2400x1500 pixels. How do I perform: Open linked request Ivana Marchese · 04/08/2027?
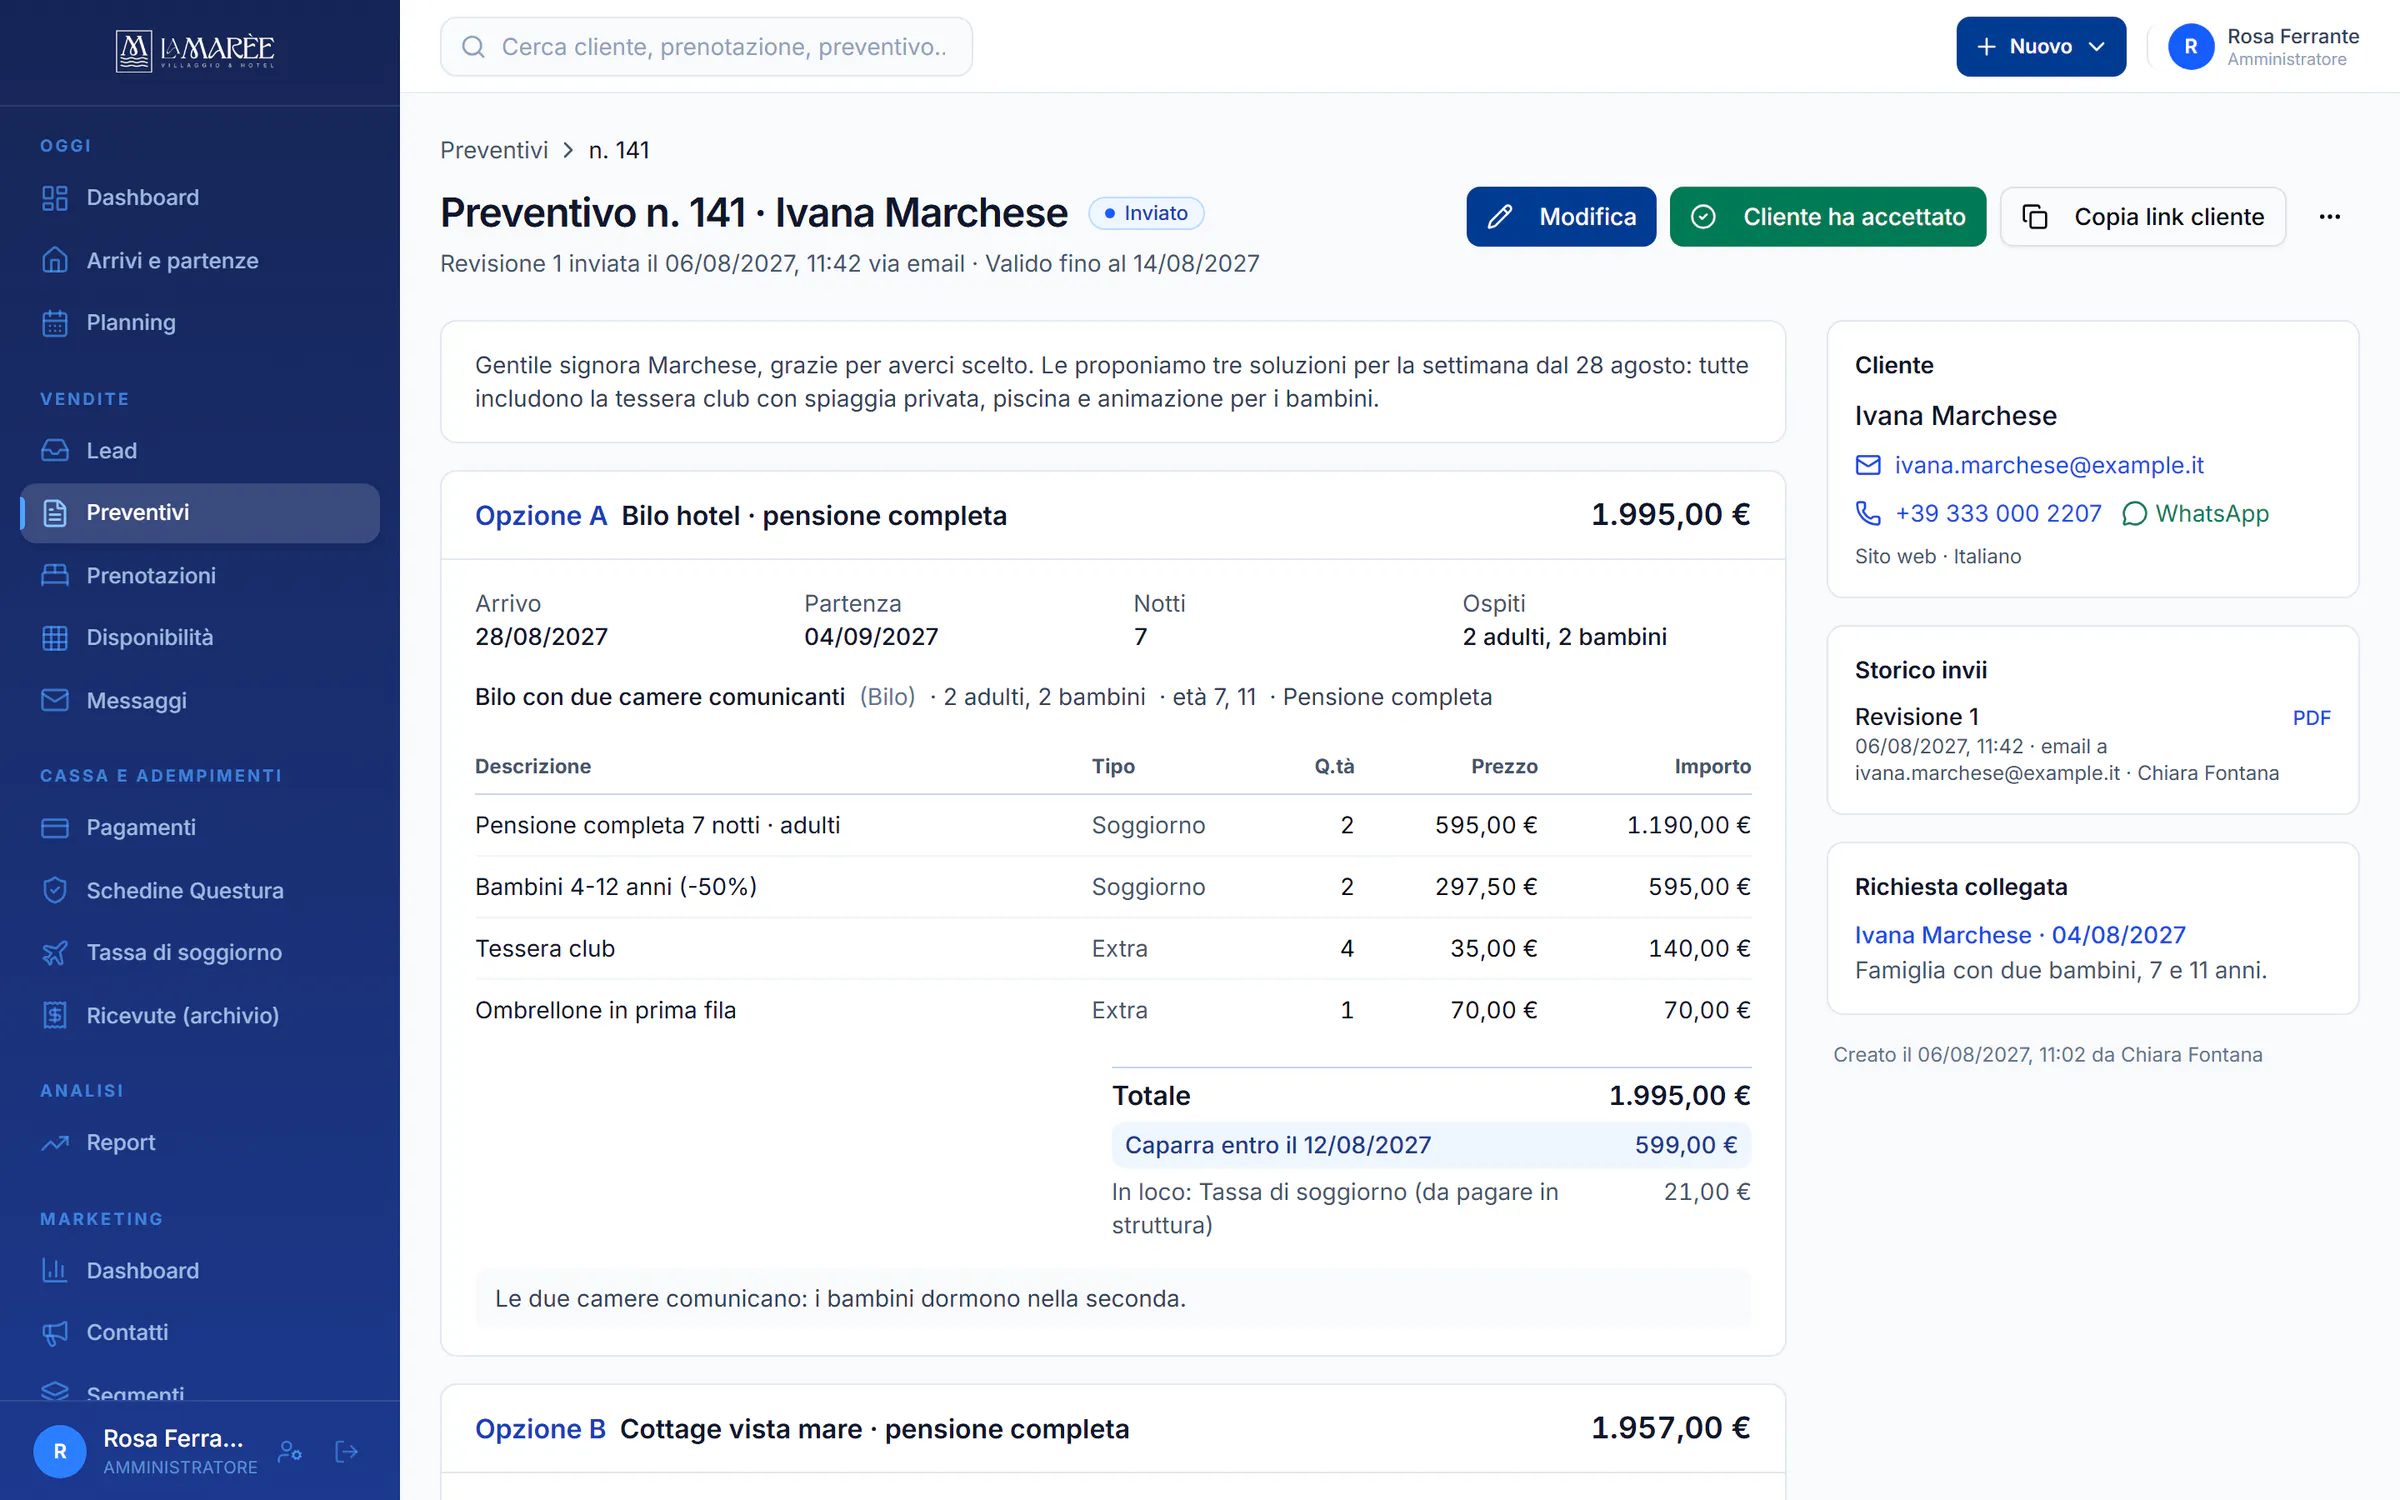pyautogui.click(x=2020, y=935)
